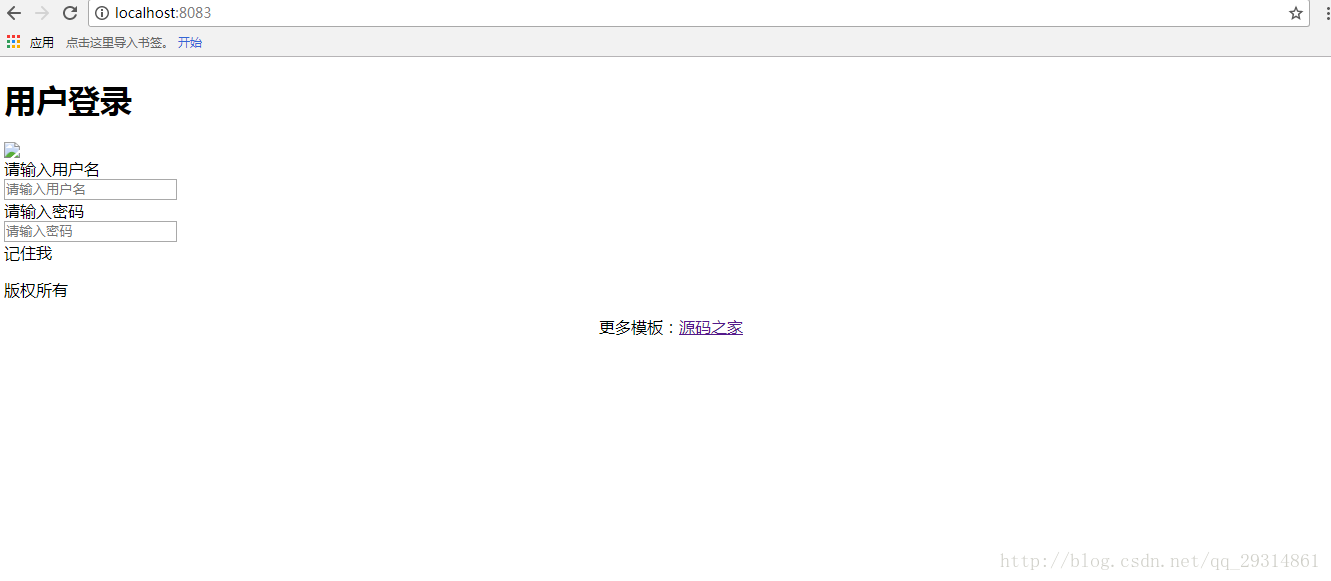The width and height of the screenshot is (1331, 581).
Task: Focus the address bar showing localhost:8083
Action: [x=698, y=13]
